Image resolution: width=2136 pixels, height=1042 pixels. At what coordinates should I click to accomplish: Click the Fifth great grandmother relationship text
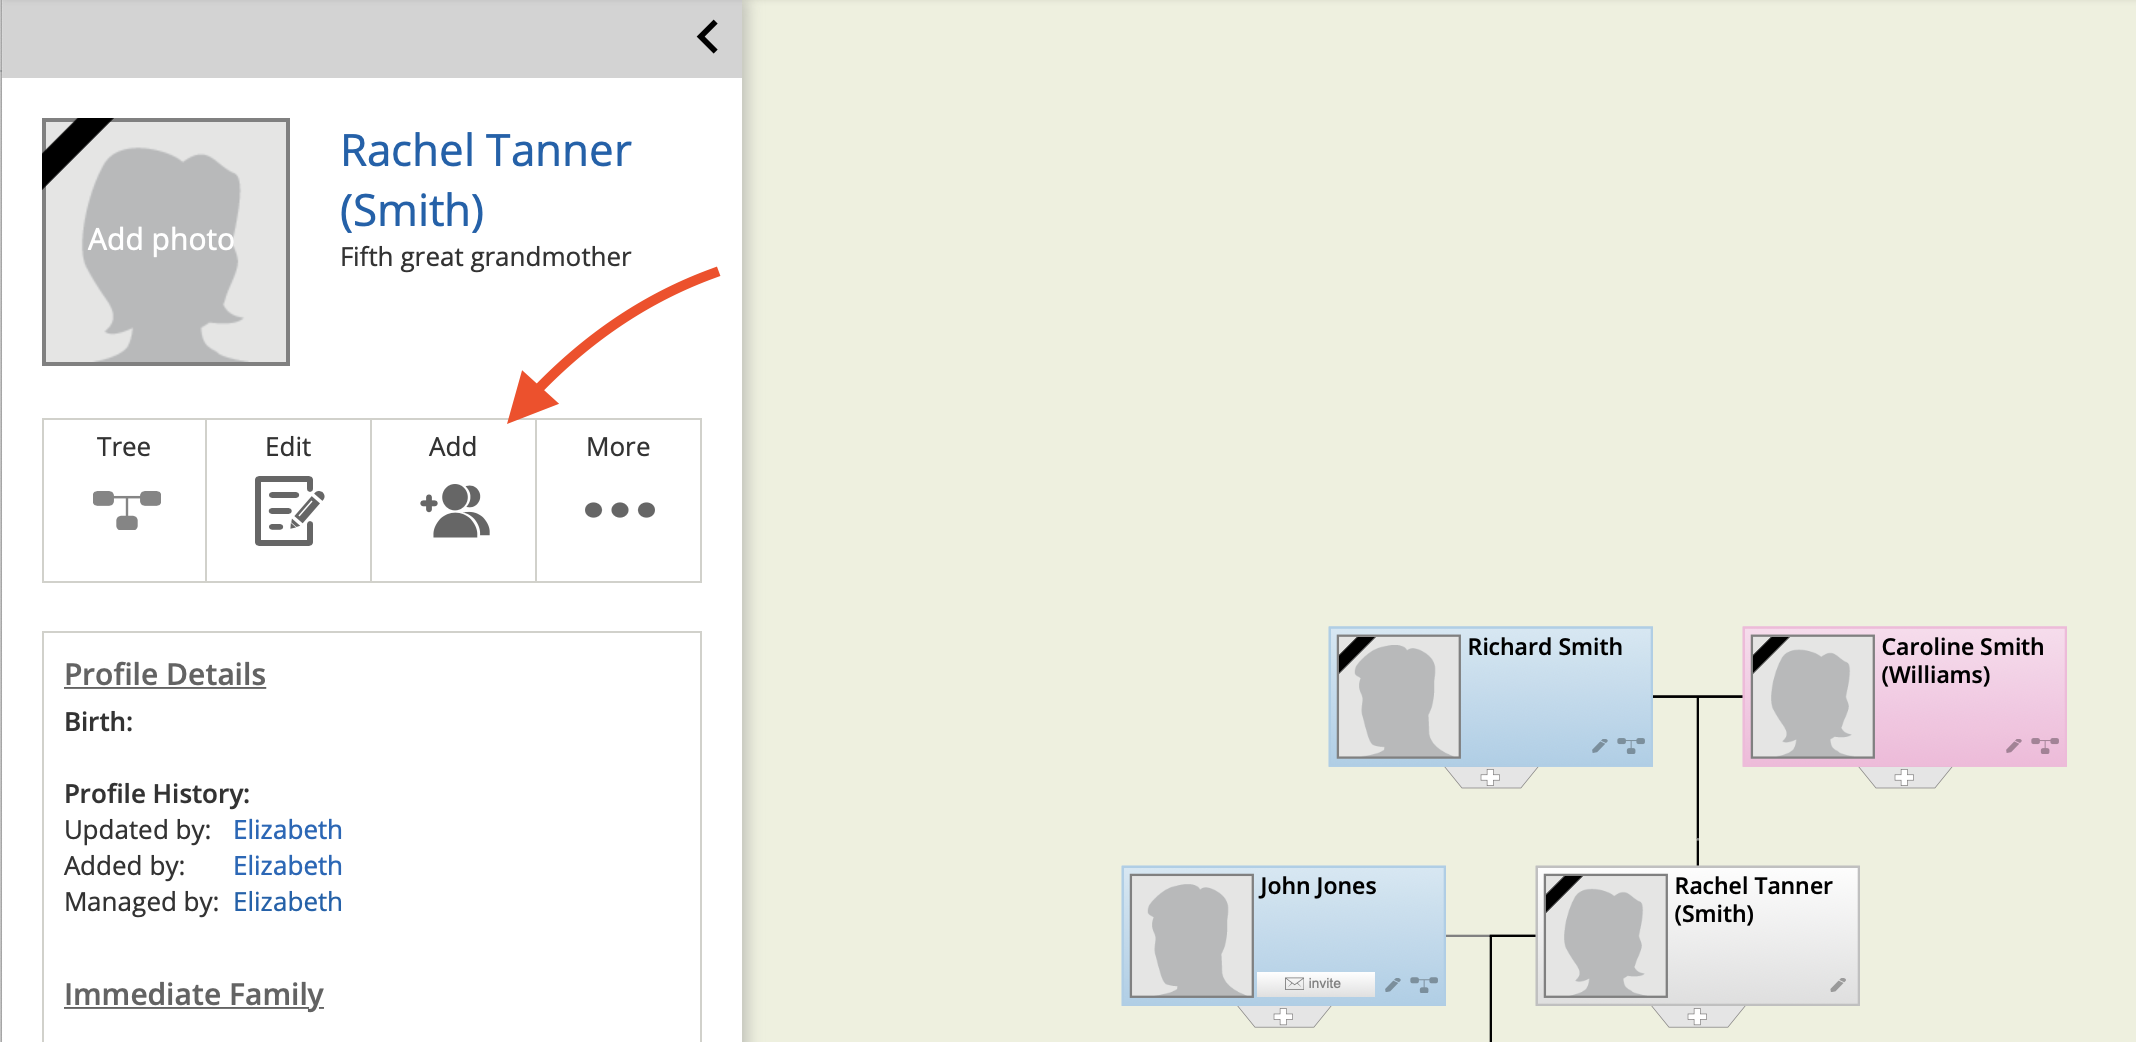point(485,257)
